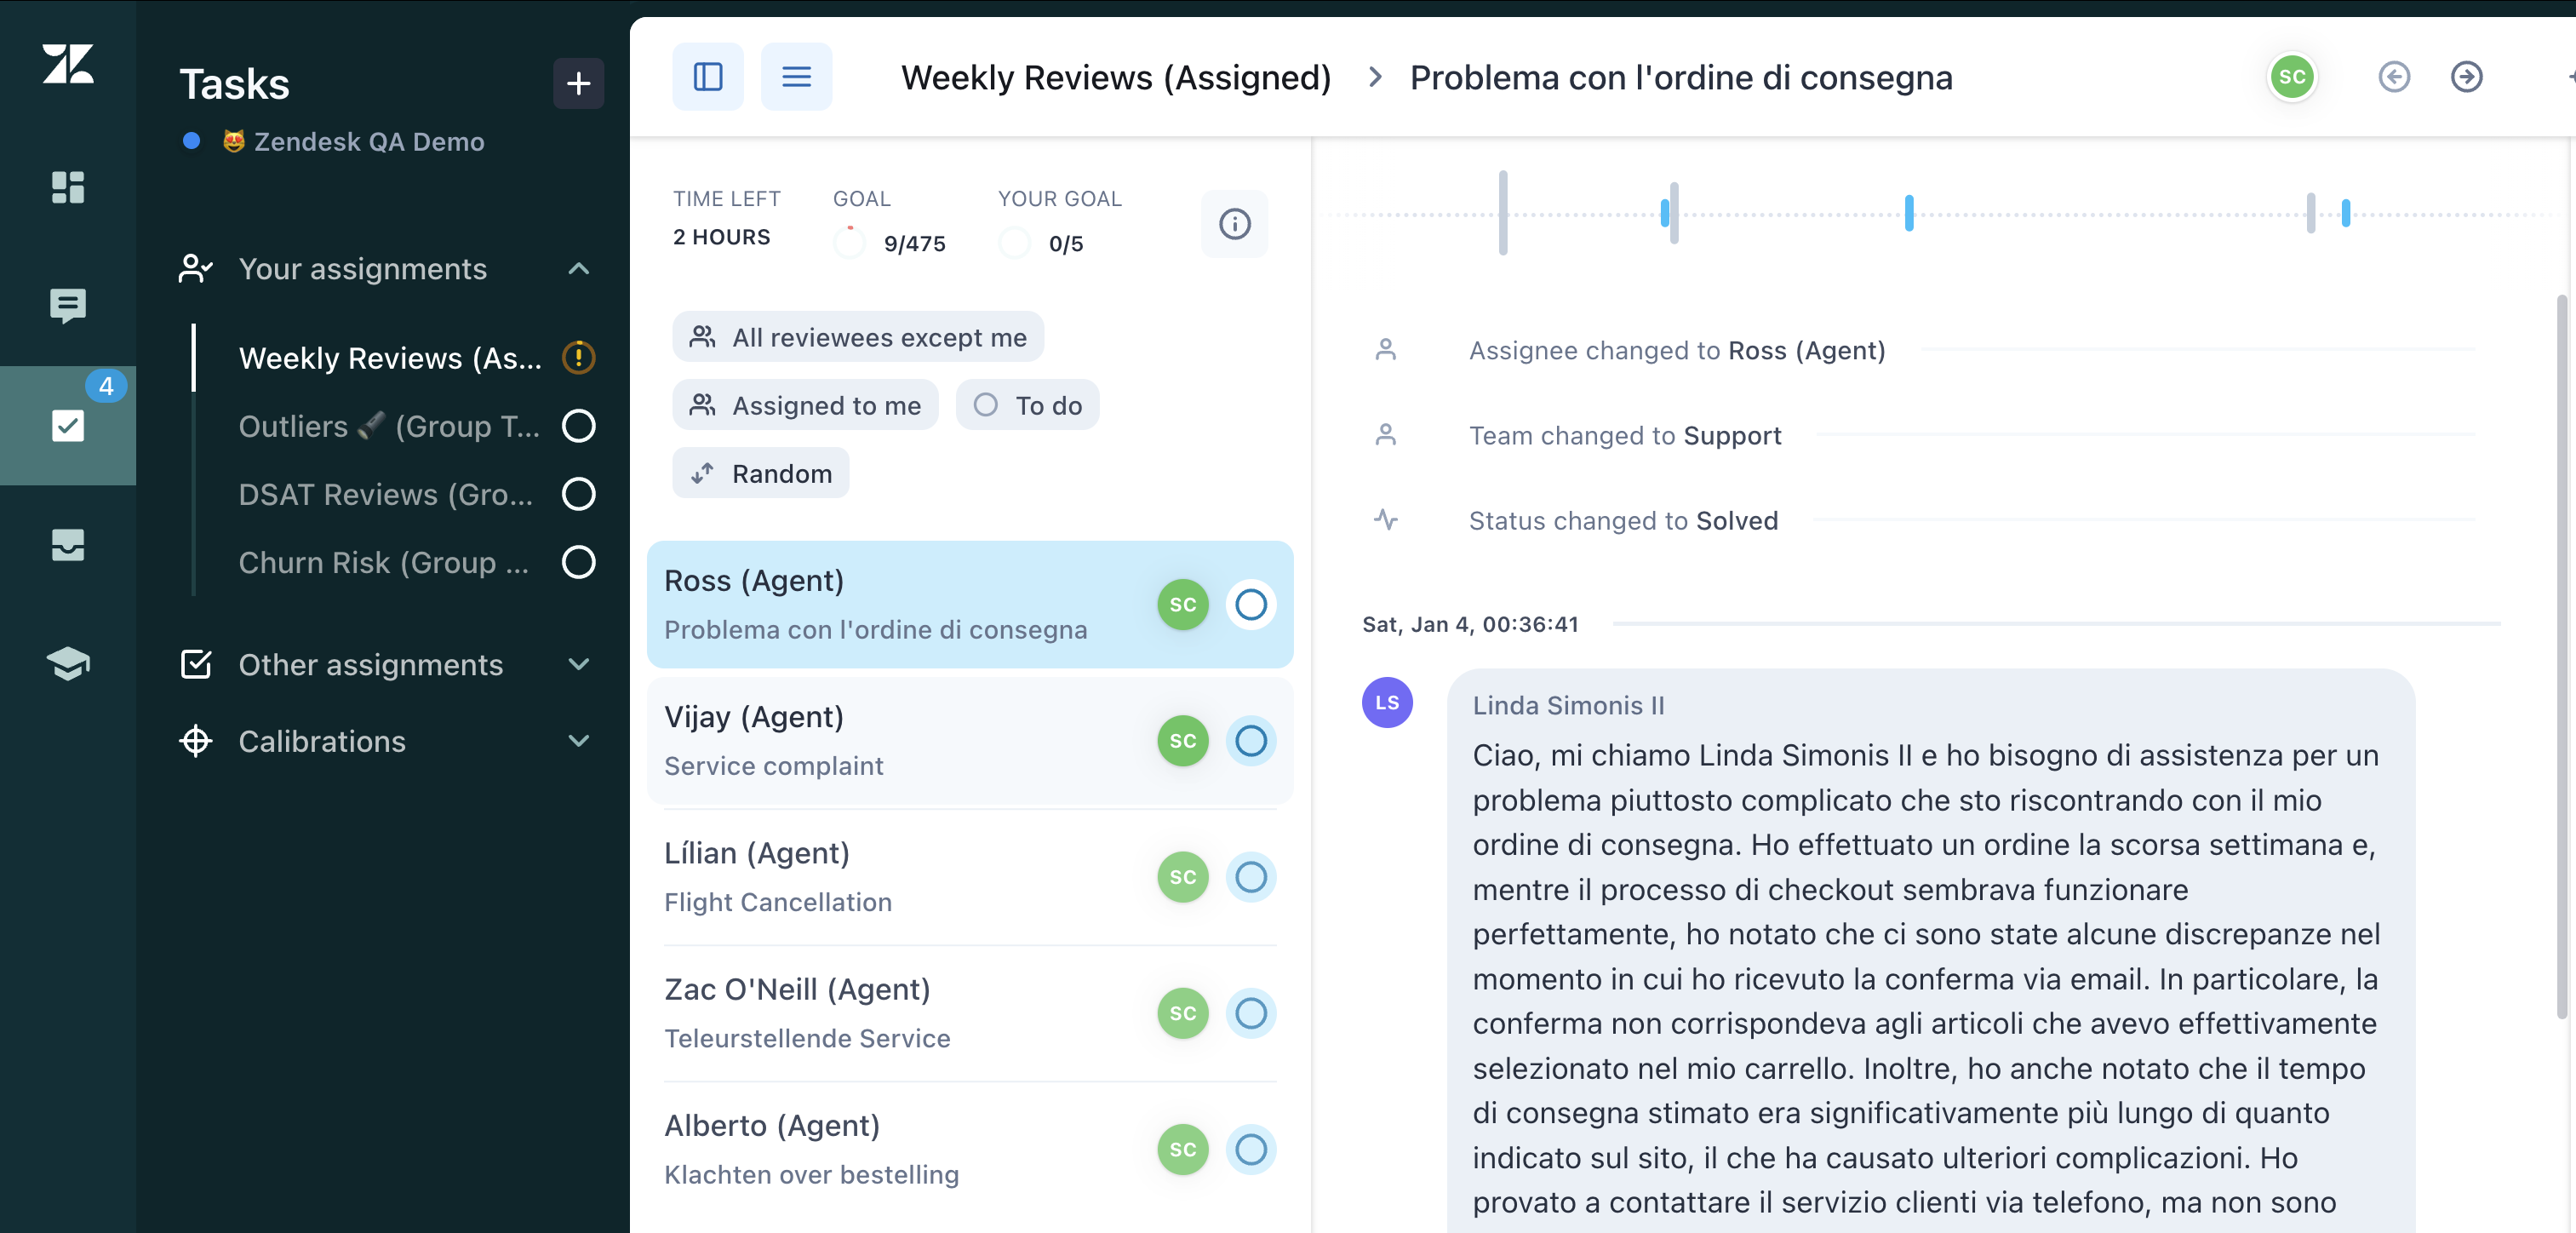Click Weekly Reviews (Assigned) breadcrumb

pyautogui.click(x=1115, y=78)
